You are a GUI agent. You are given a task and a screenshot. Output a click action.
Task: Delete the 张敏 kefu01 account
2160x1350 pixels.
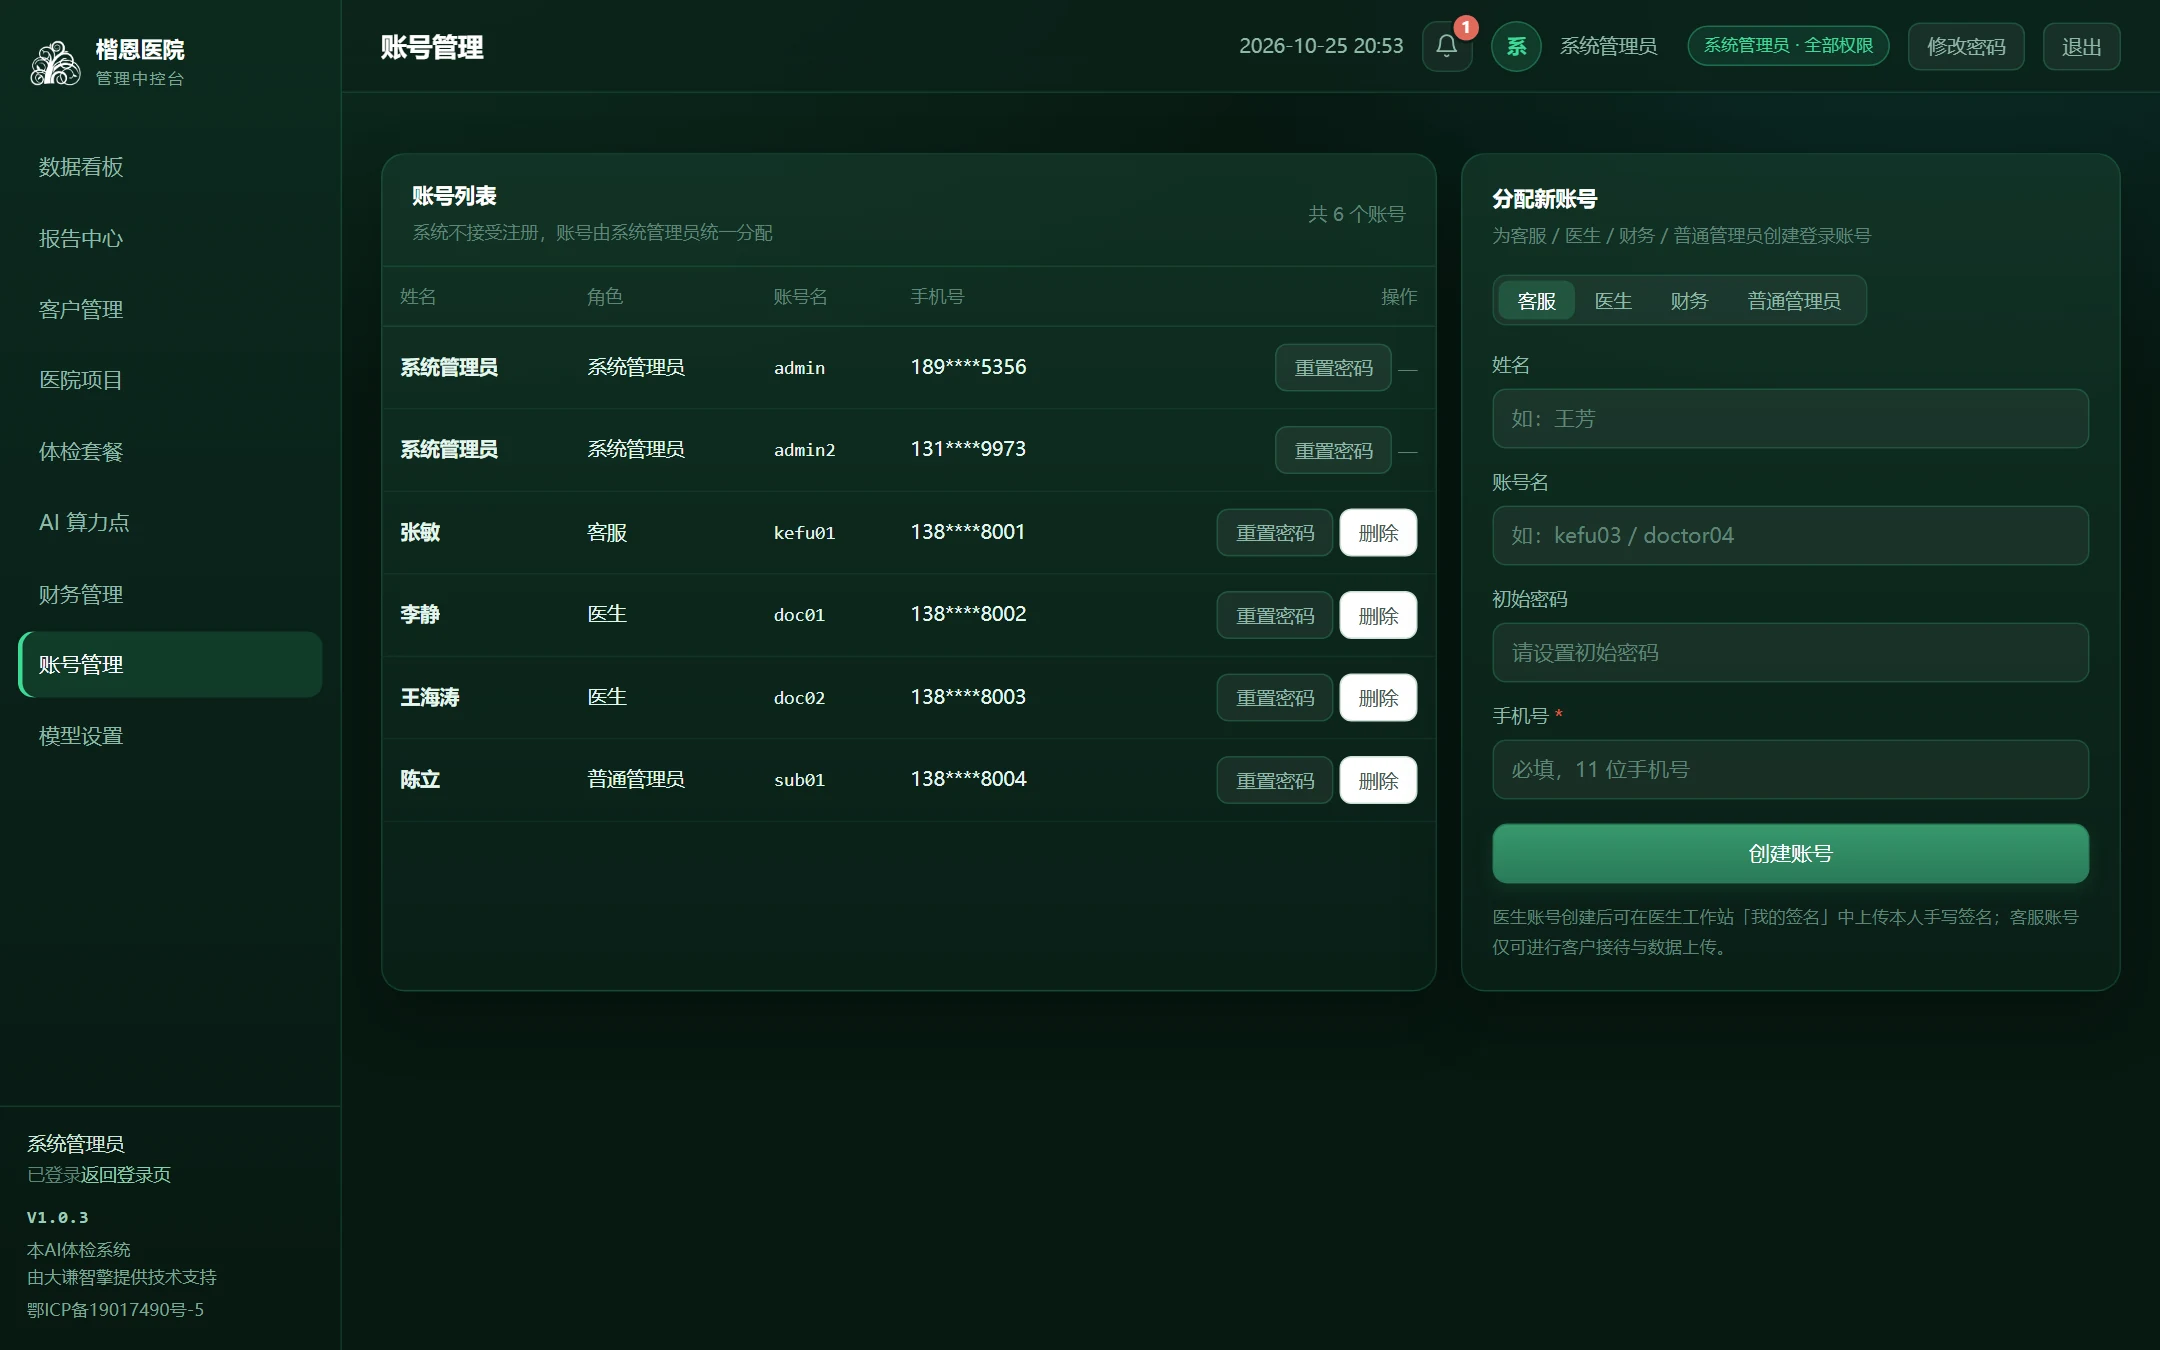click(x=1378, y=533)
